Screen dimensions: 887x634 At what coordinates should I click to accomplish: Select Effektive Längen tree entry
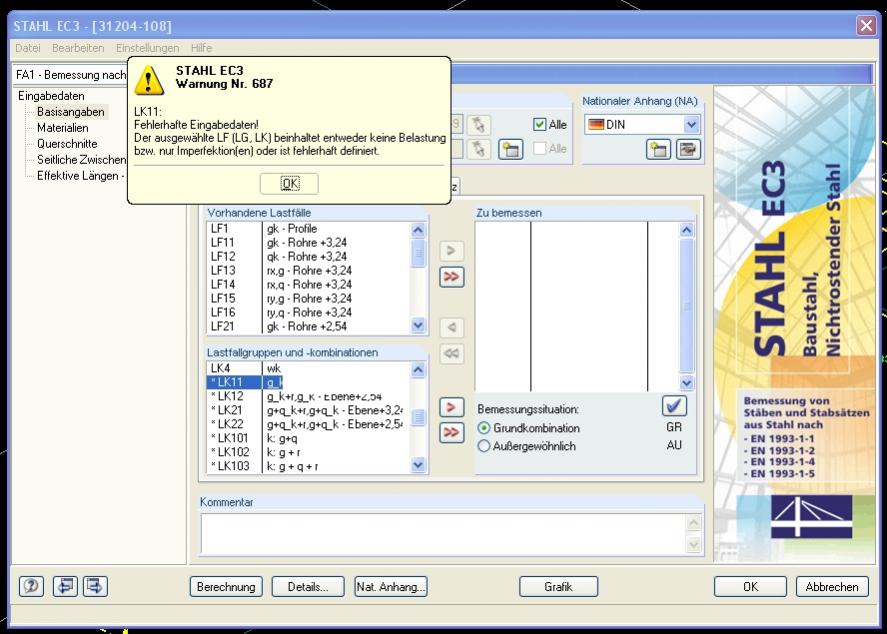pyautogui.click(x=80, y=175)
